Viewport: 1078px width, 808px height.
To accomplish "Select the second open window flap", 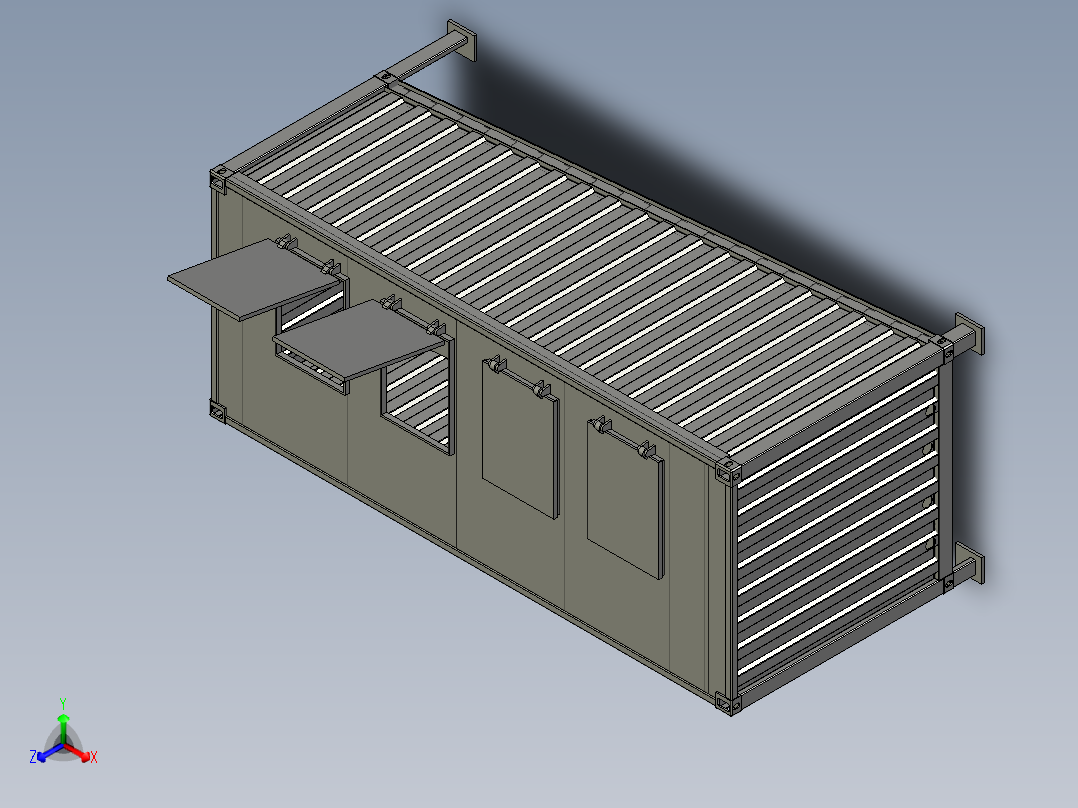I will pyautogui.click(x=358, y=340).
